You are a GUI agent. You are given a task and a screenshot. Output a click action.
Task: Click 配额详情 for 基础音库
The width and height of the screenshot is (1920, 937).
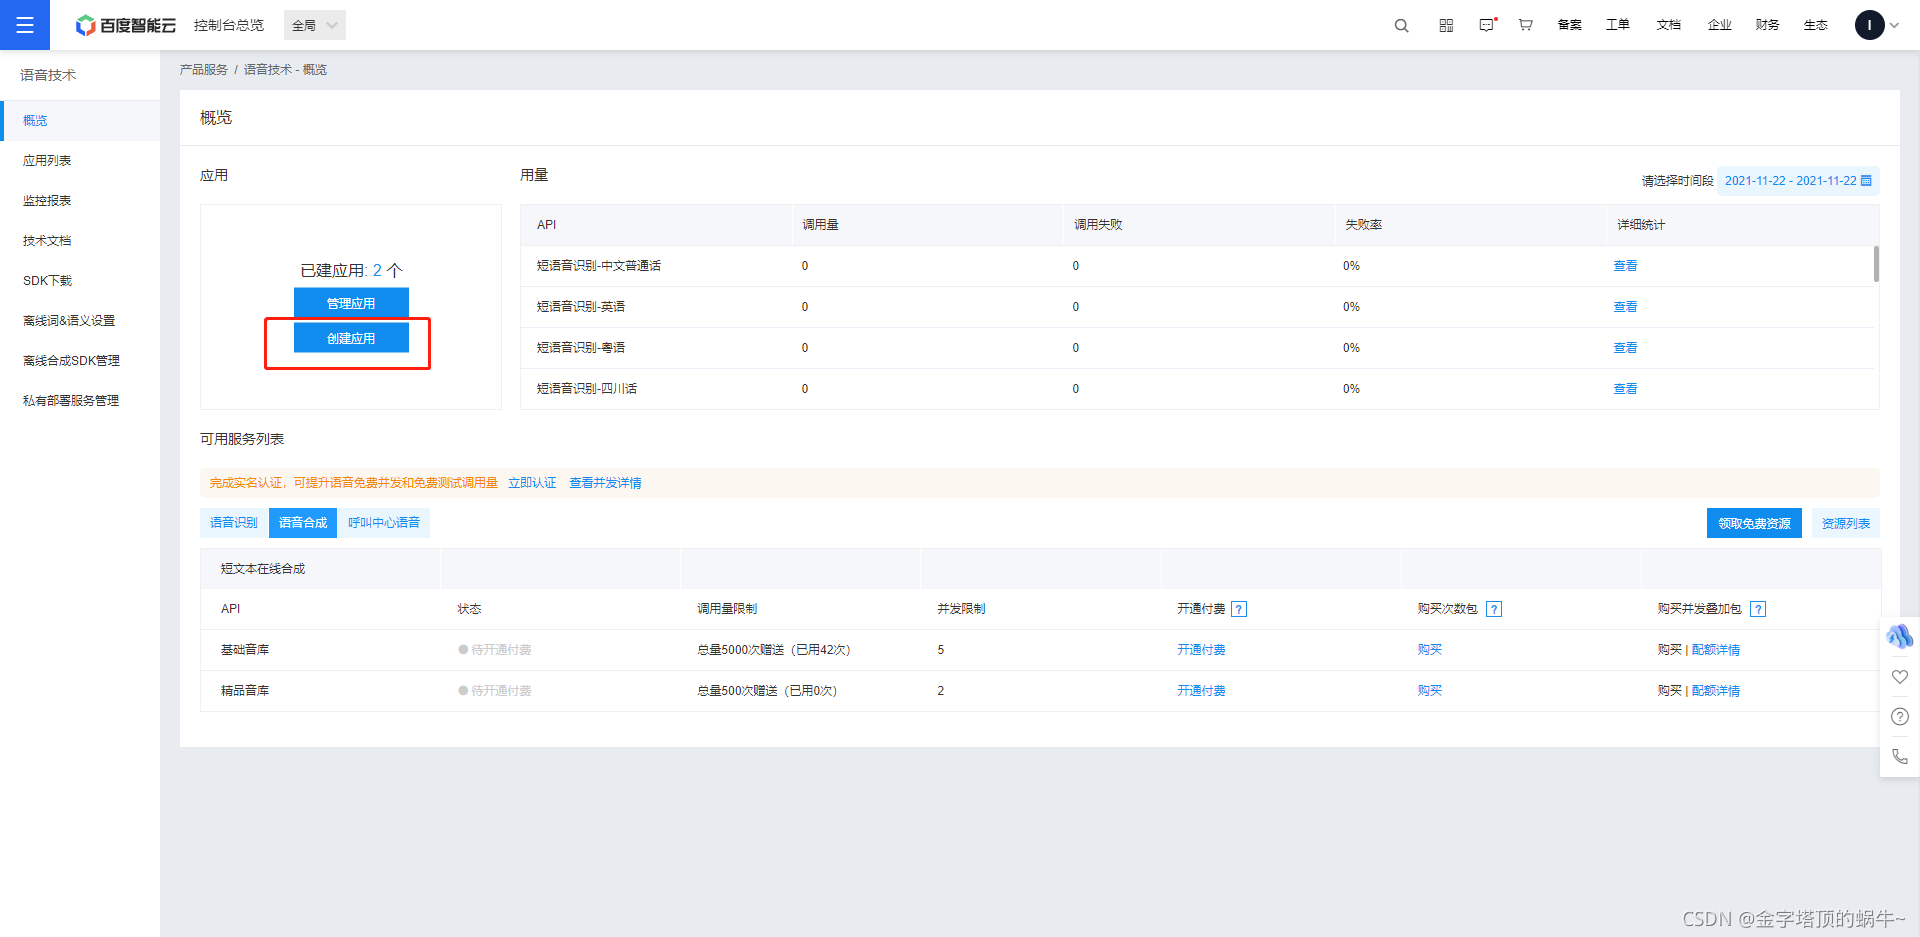pos(1716,650)
